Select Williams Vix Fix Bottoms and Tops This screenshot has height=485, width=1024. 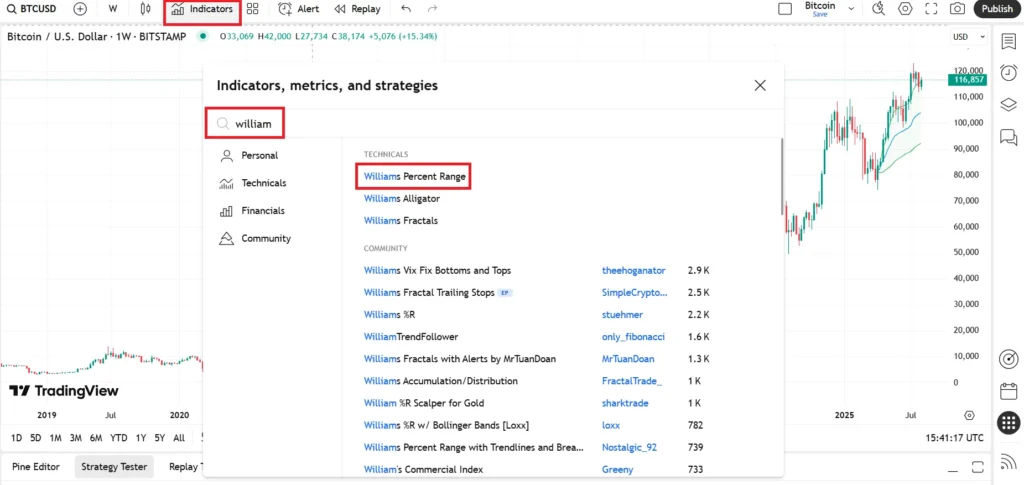click(x=437, y=270)
